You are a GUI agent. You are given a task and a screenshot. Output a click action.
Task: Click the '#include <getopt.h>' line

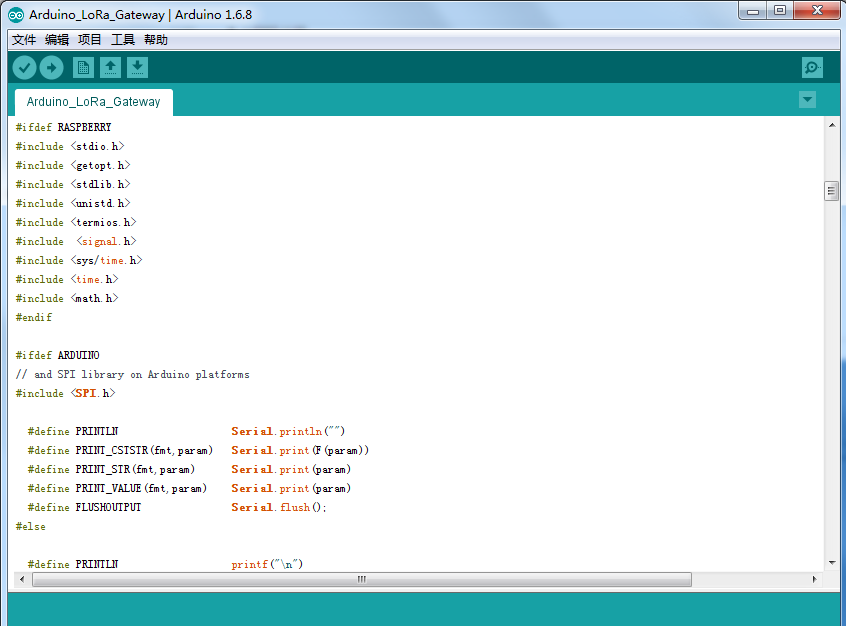[73, 165]
